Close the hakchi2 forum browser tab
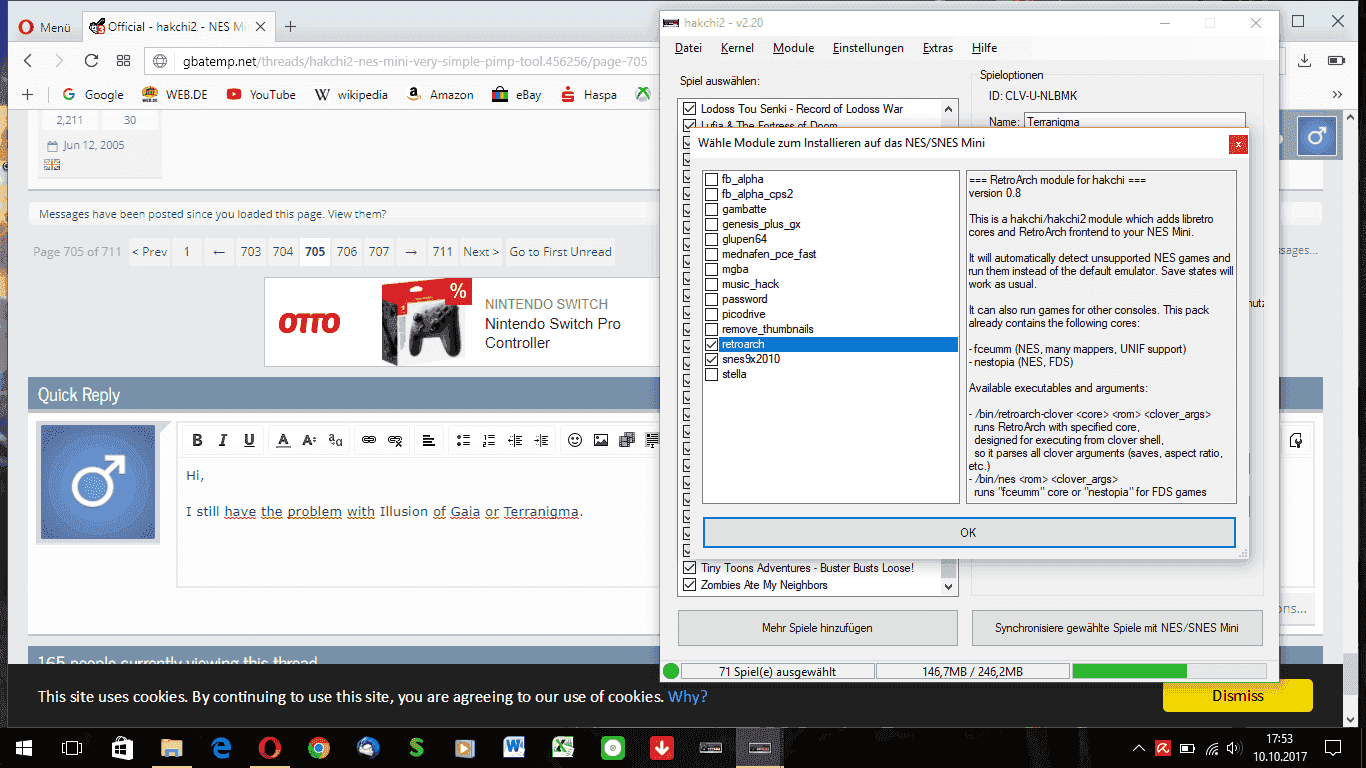This screenshot has height=768, width=1366. 263,27
